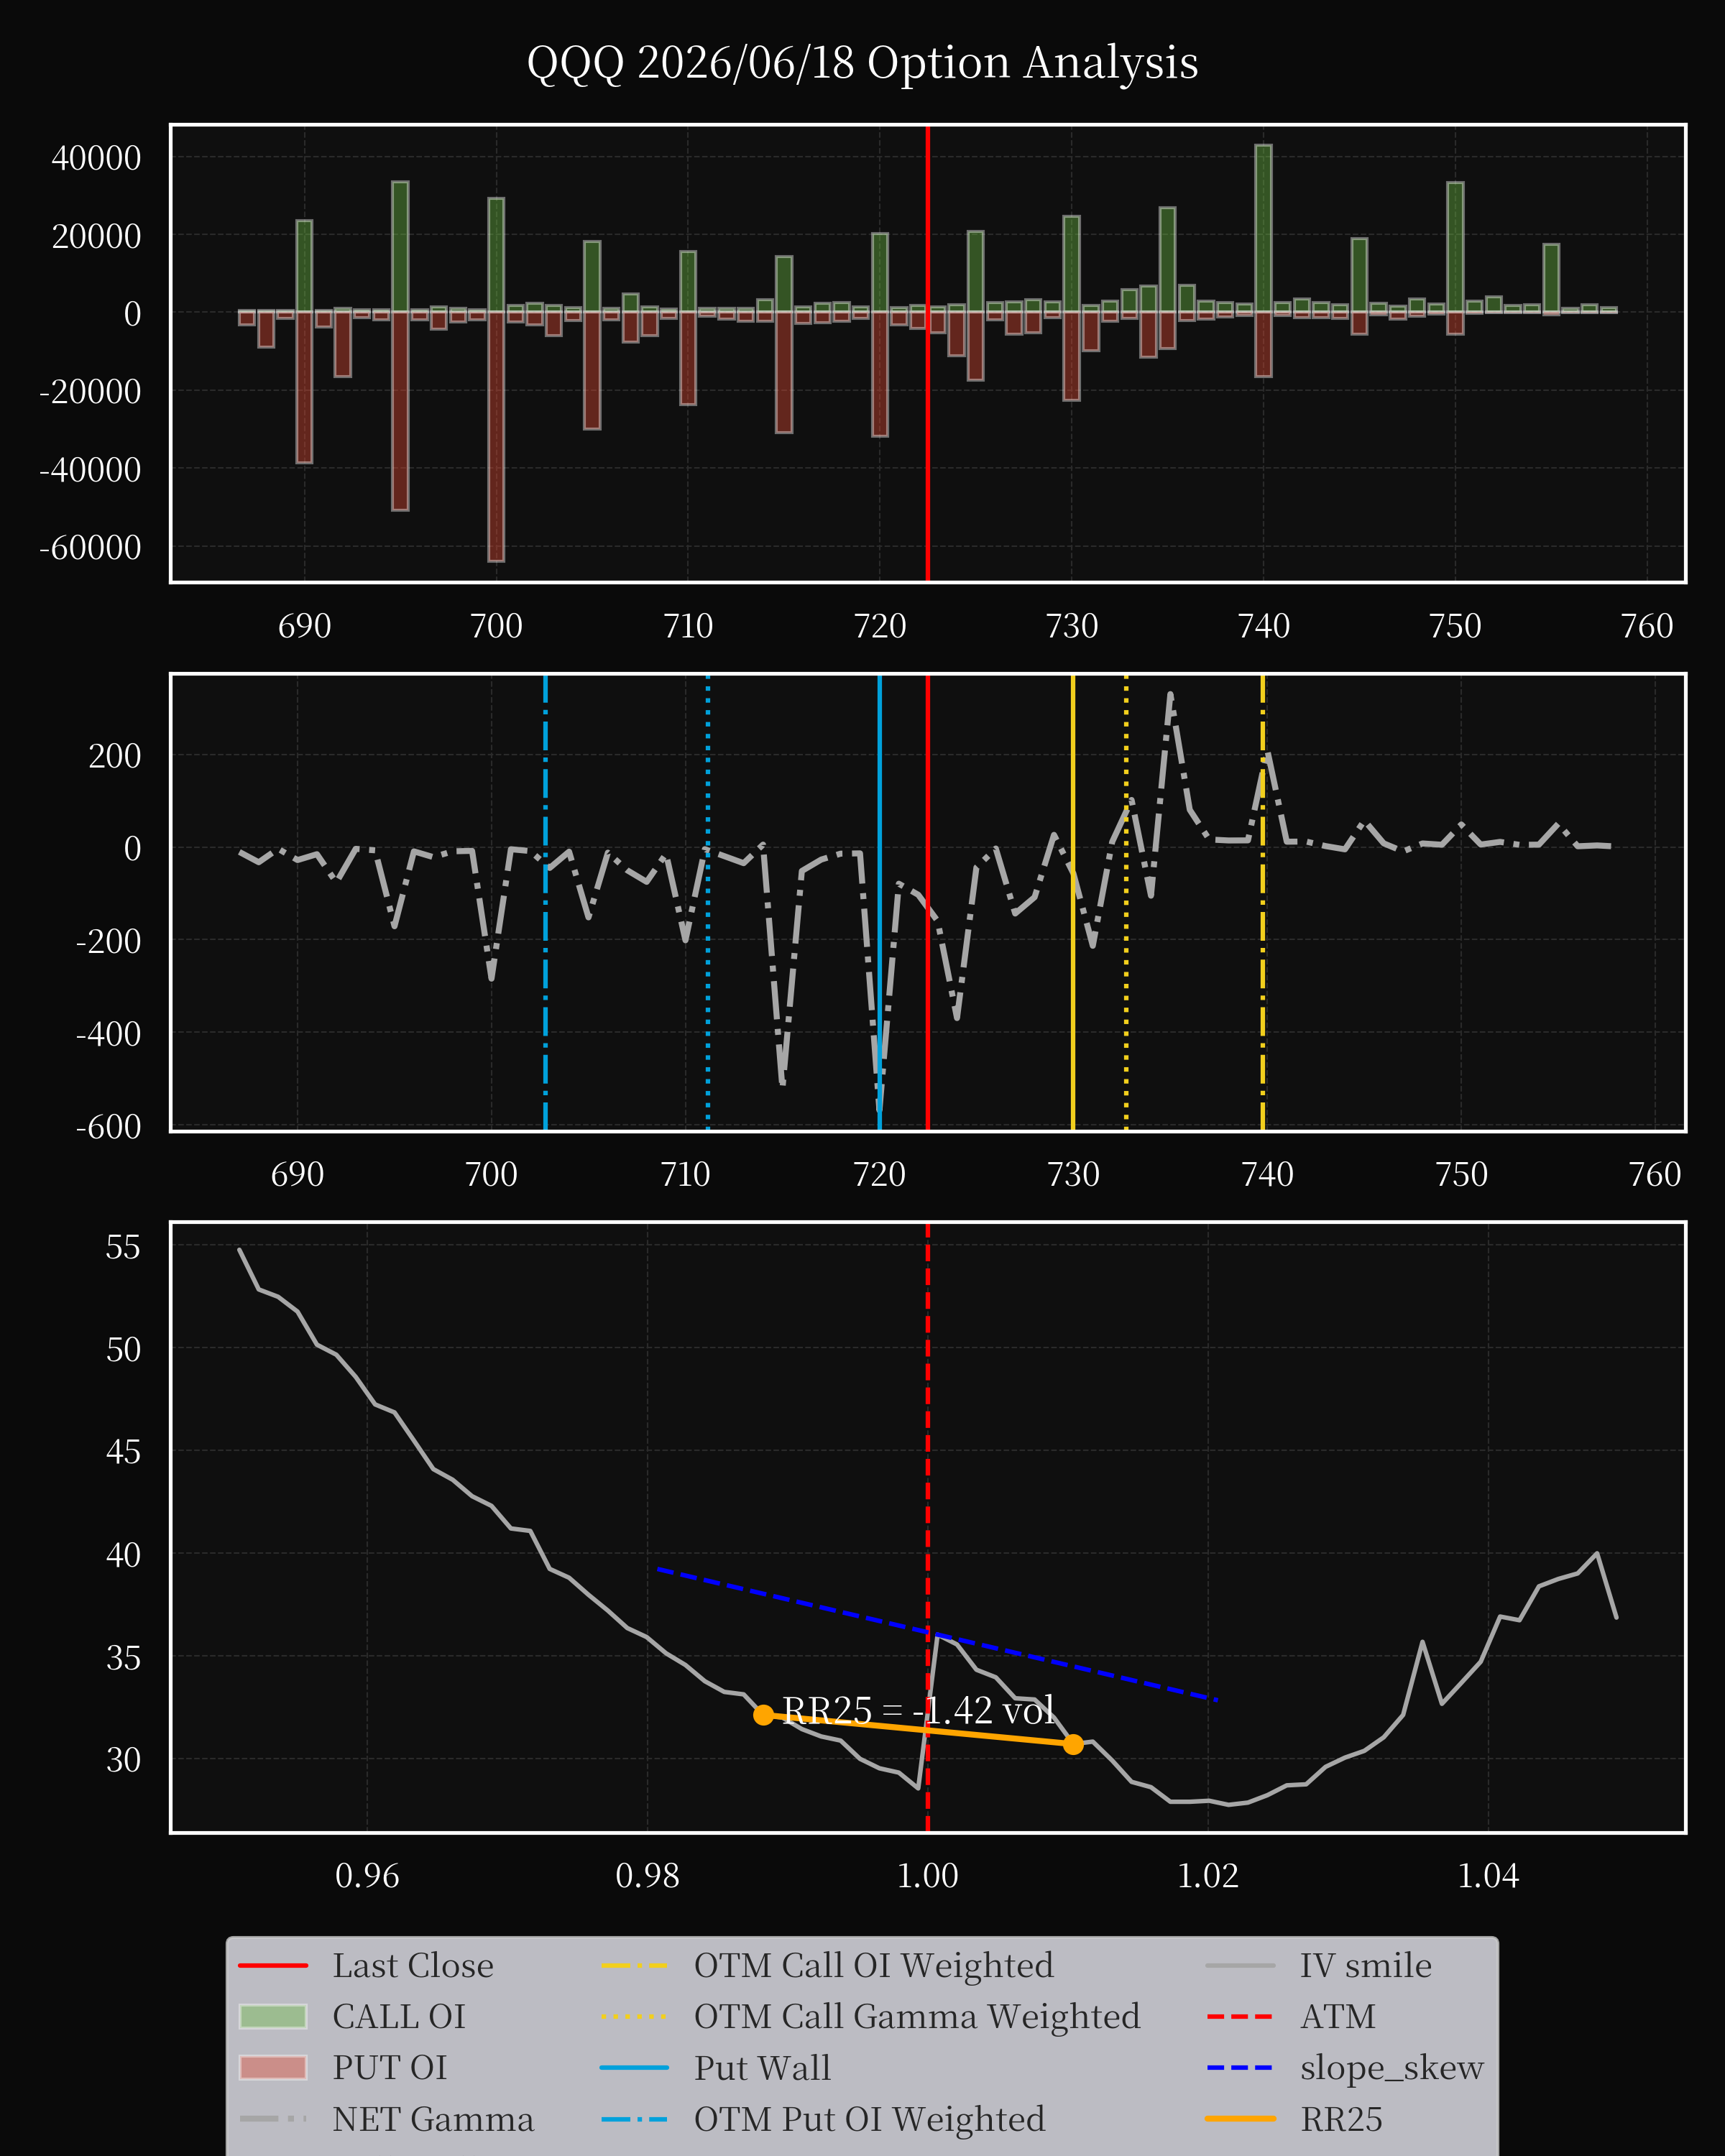Click the orange RR25 line sample in legend
Viewport: 1725px width, 2156px height.
(x=1240, y=2118)
